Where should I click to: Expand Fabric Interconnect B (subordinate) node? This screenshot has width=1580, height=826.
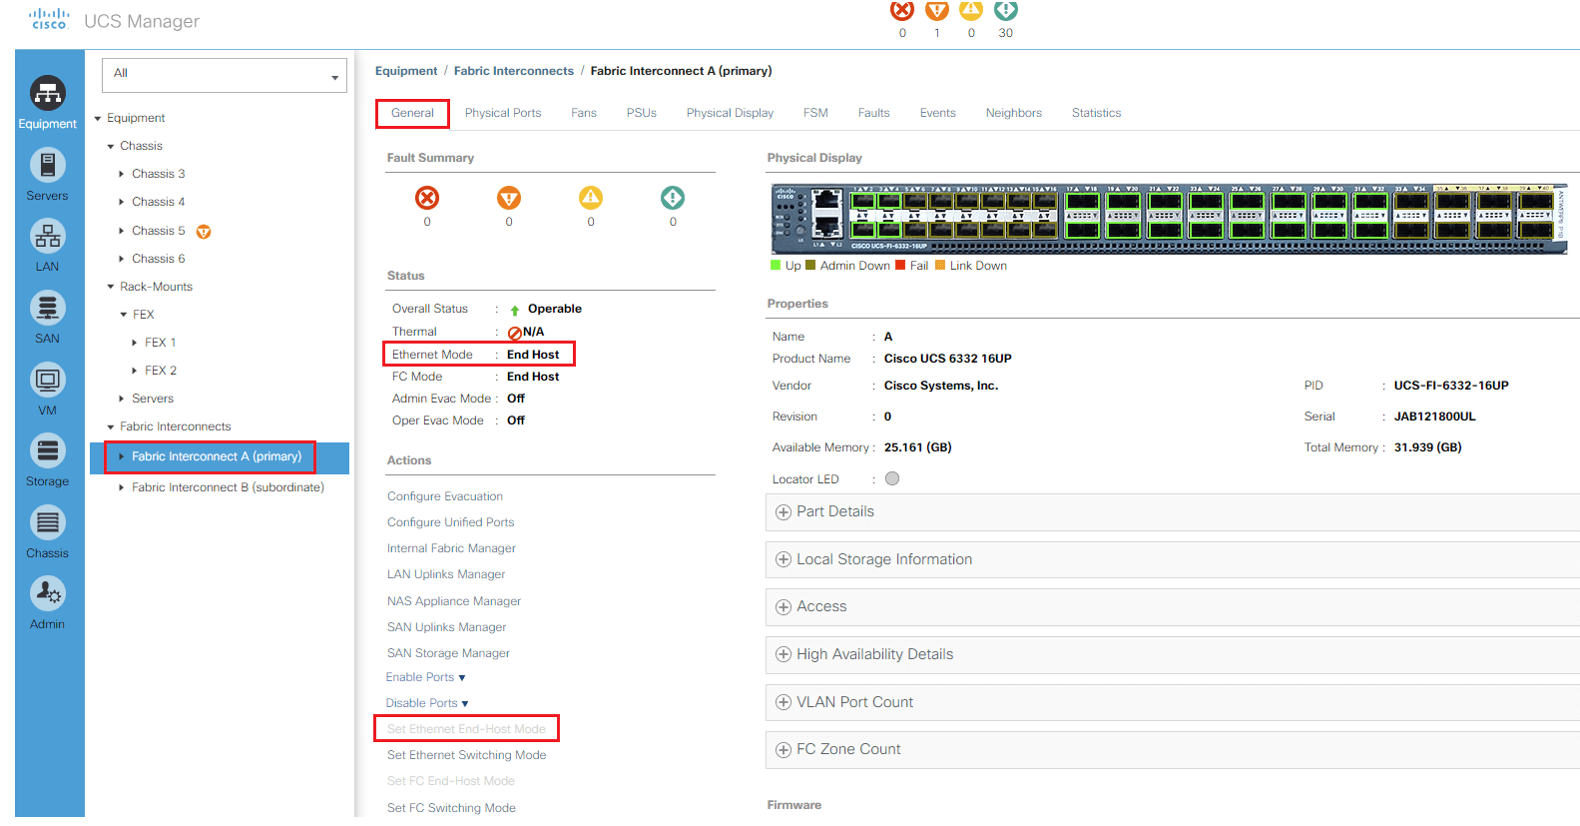coord(122,488)
